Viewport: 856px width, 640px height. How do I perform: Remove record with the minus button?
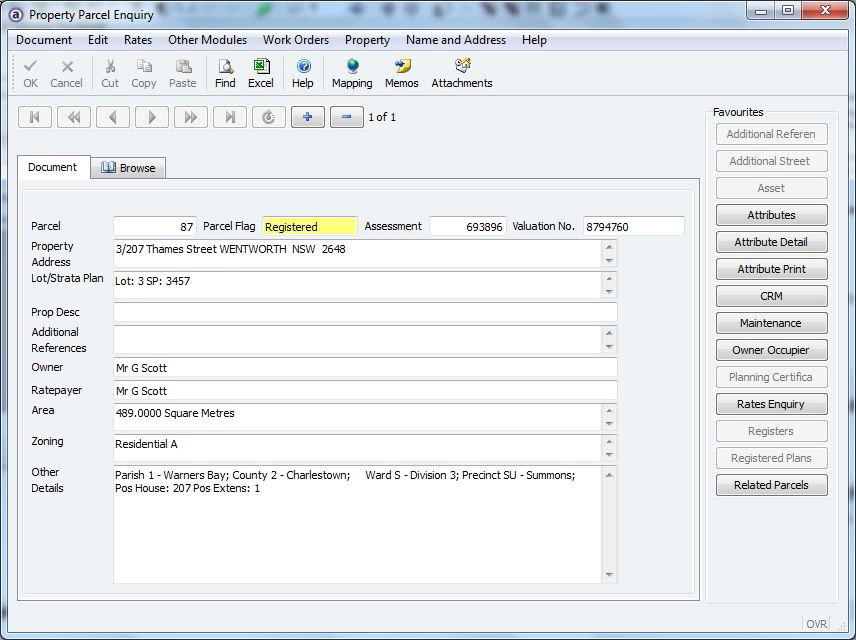(346, 117)
